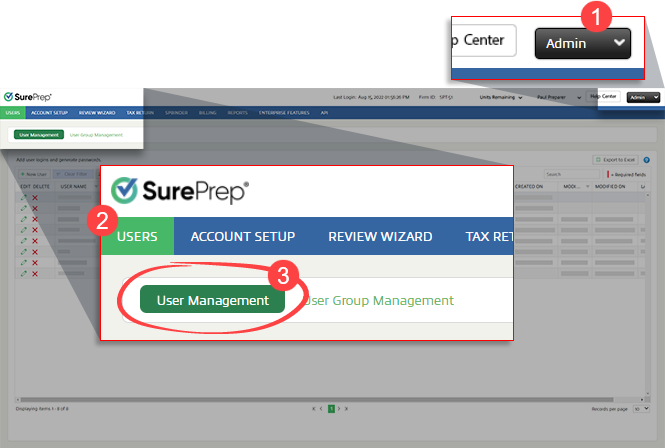
Task: Click the horizontal scrollbar's left arrow
Action: tap(18, 400)
